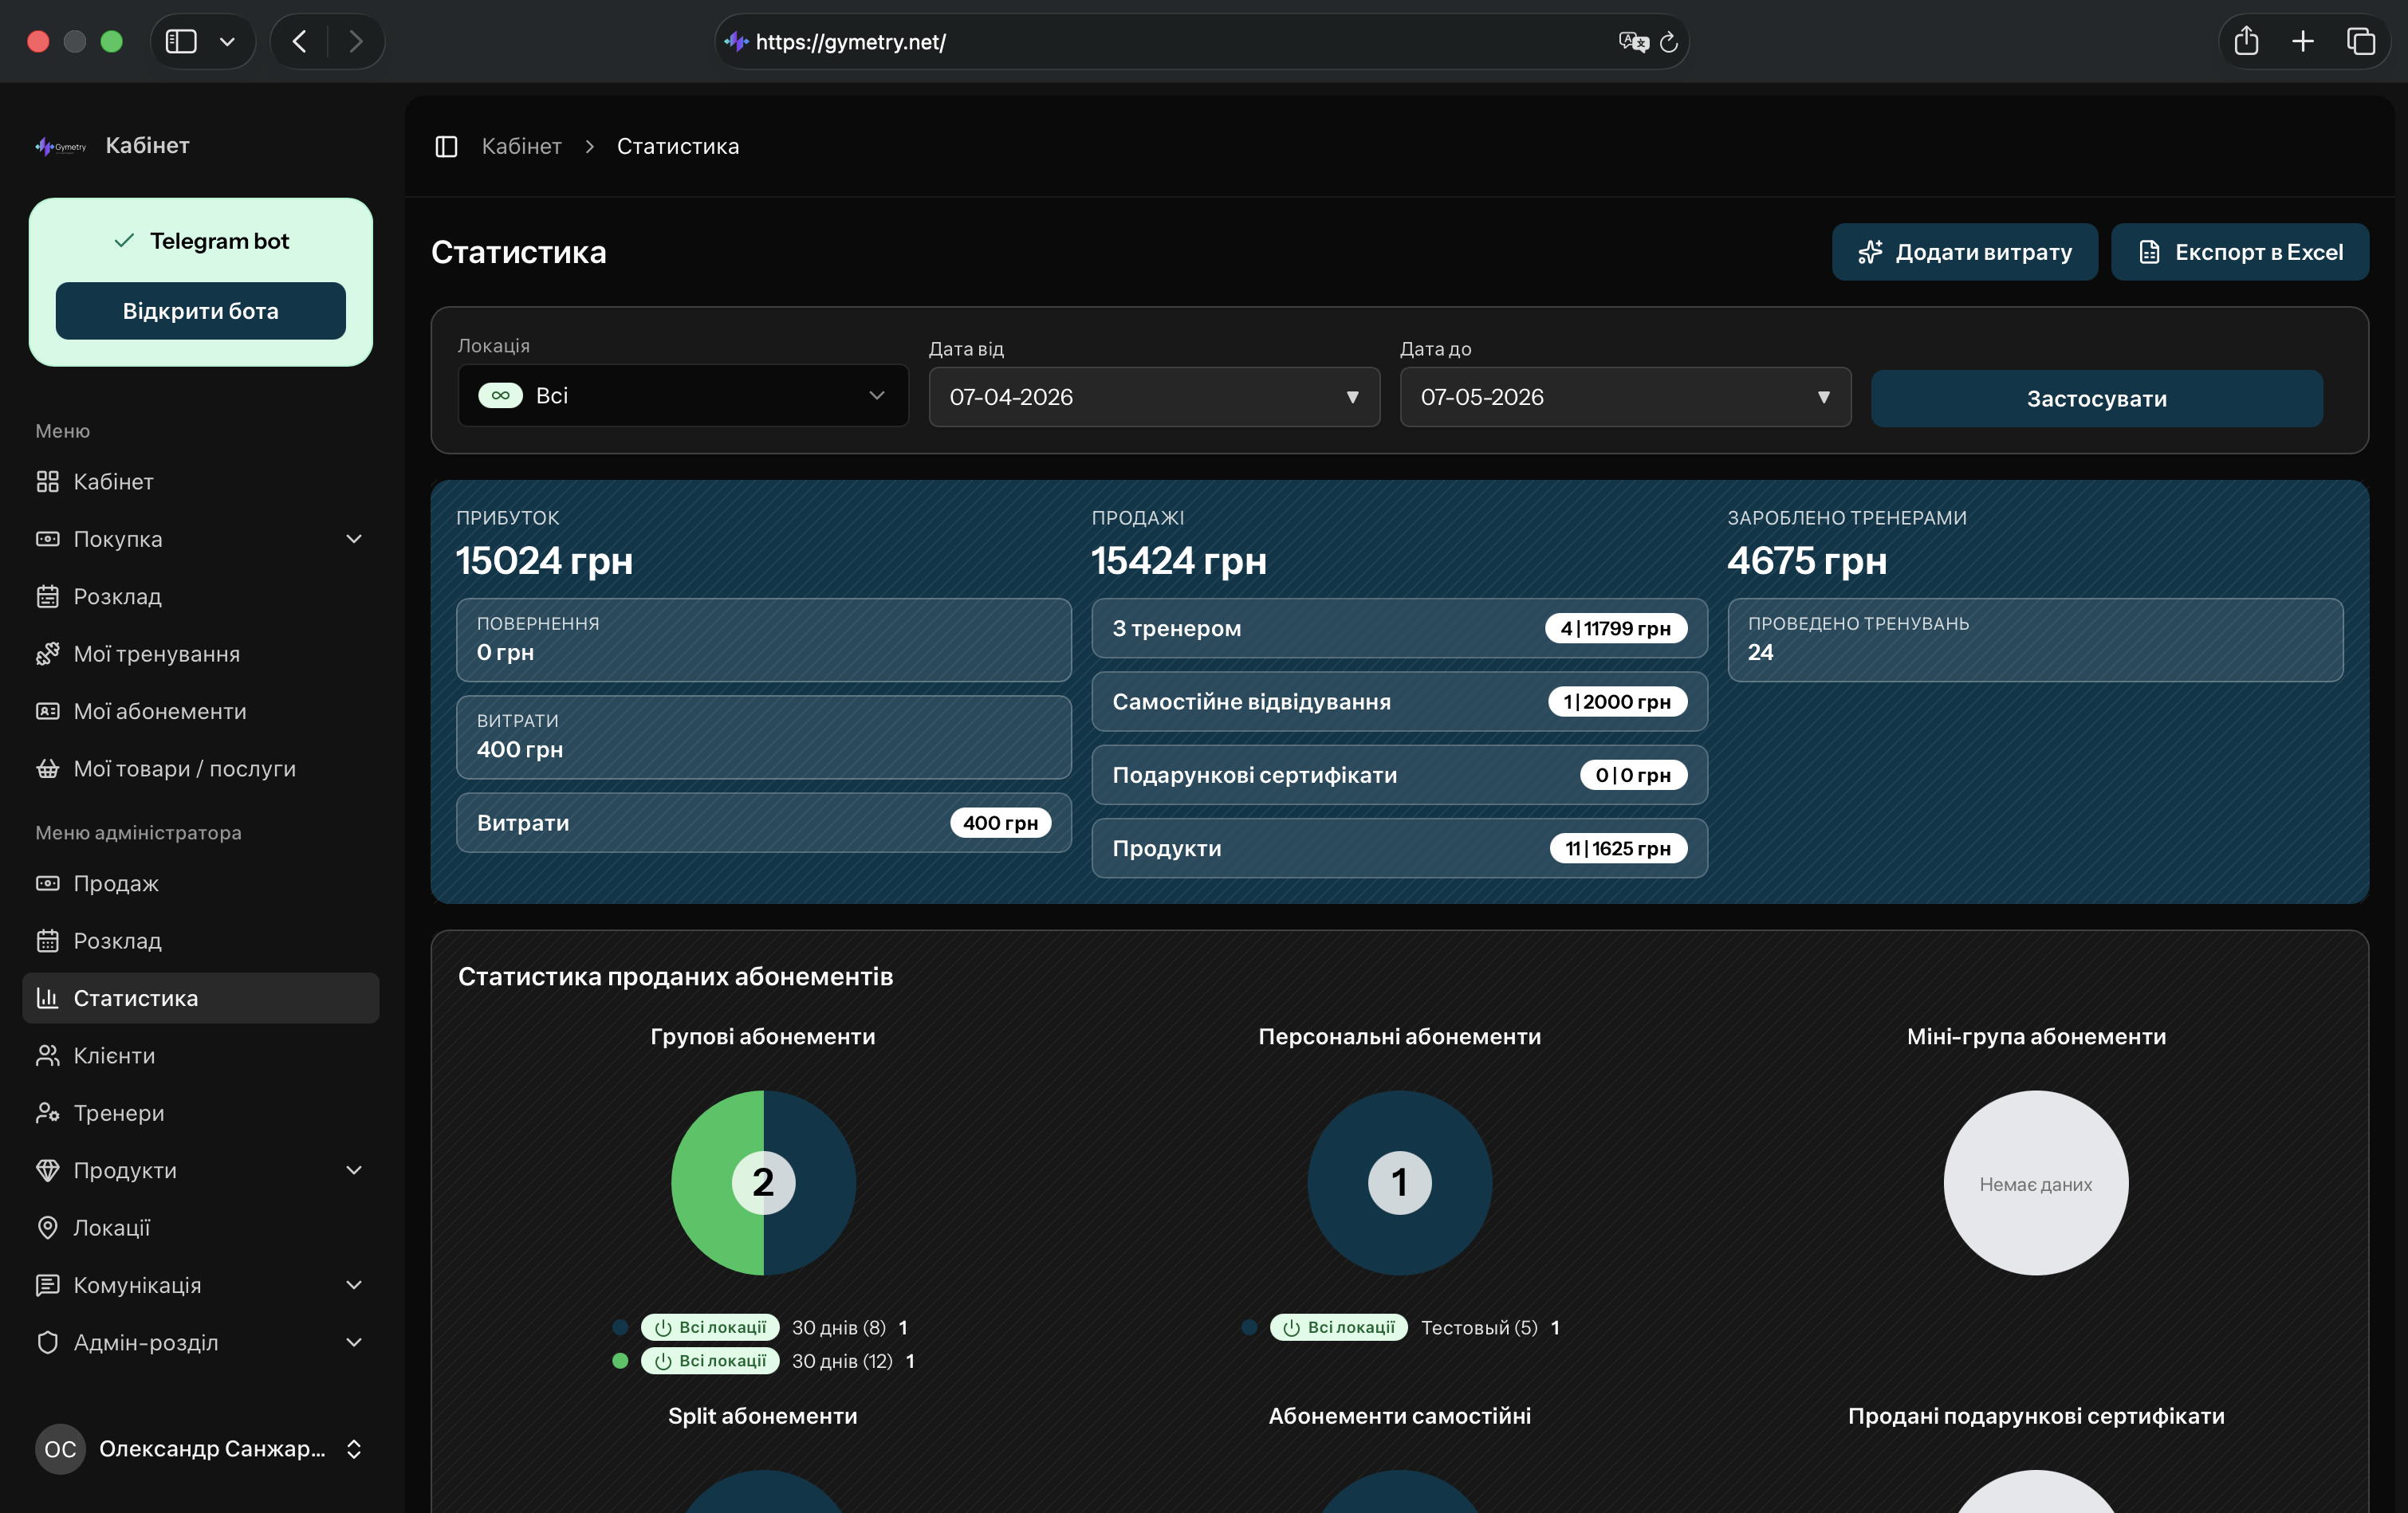2408x1513 pixels.
Task: Click the Кабінет breadcrumb link
Action: click(521, 146)
